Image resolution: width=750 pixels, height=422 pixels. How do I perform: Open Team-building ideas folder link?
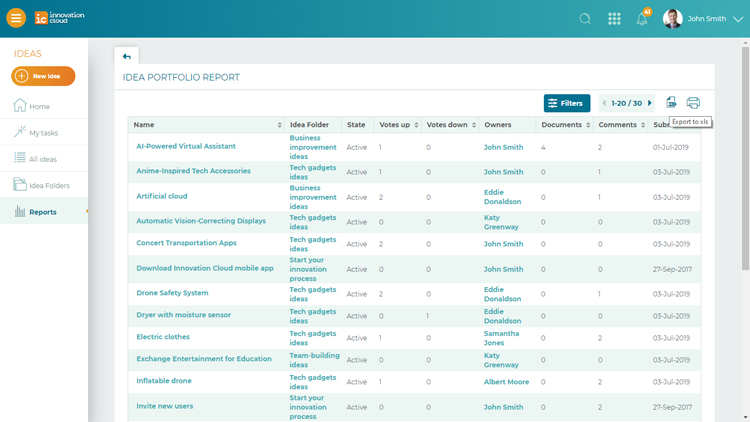tap(314, 360)
